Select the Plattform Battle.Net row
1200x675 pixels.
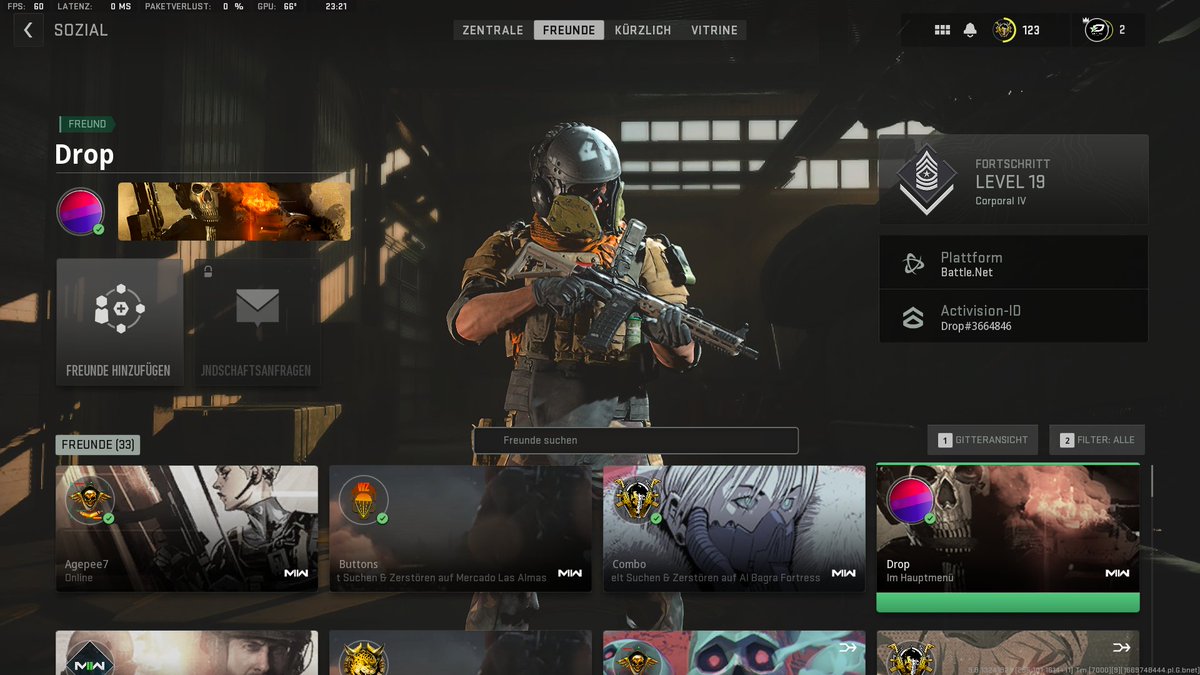(1014, 263)
